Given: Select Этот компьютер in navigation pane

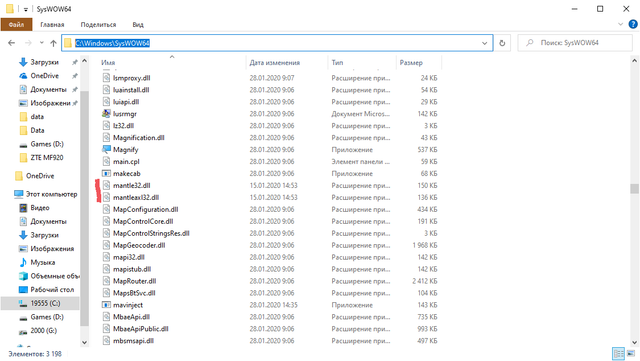Looking at the screenshot, I should click(x=51, y=194).
